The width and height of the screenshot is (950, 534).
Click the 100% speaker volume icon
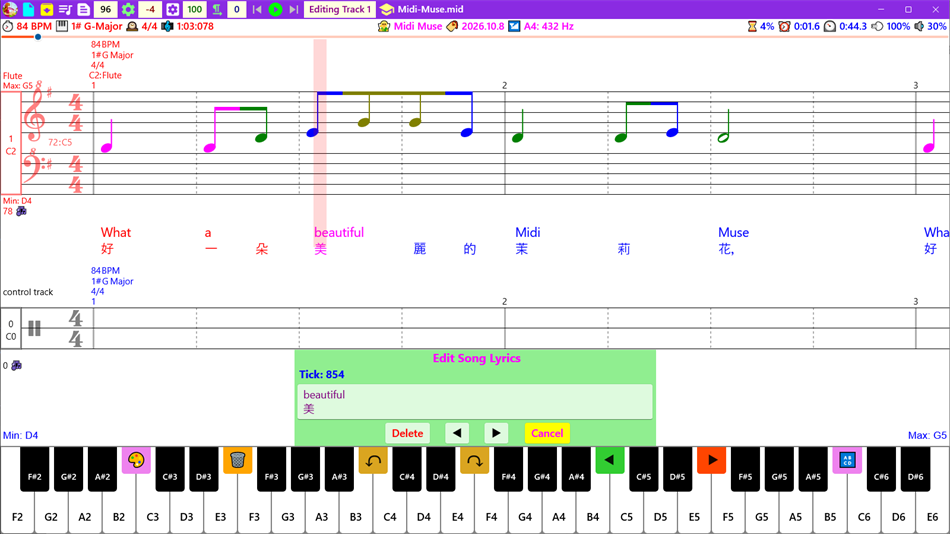(x=877, y=26)
